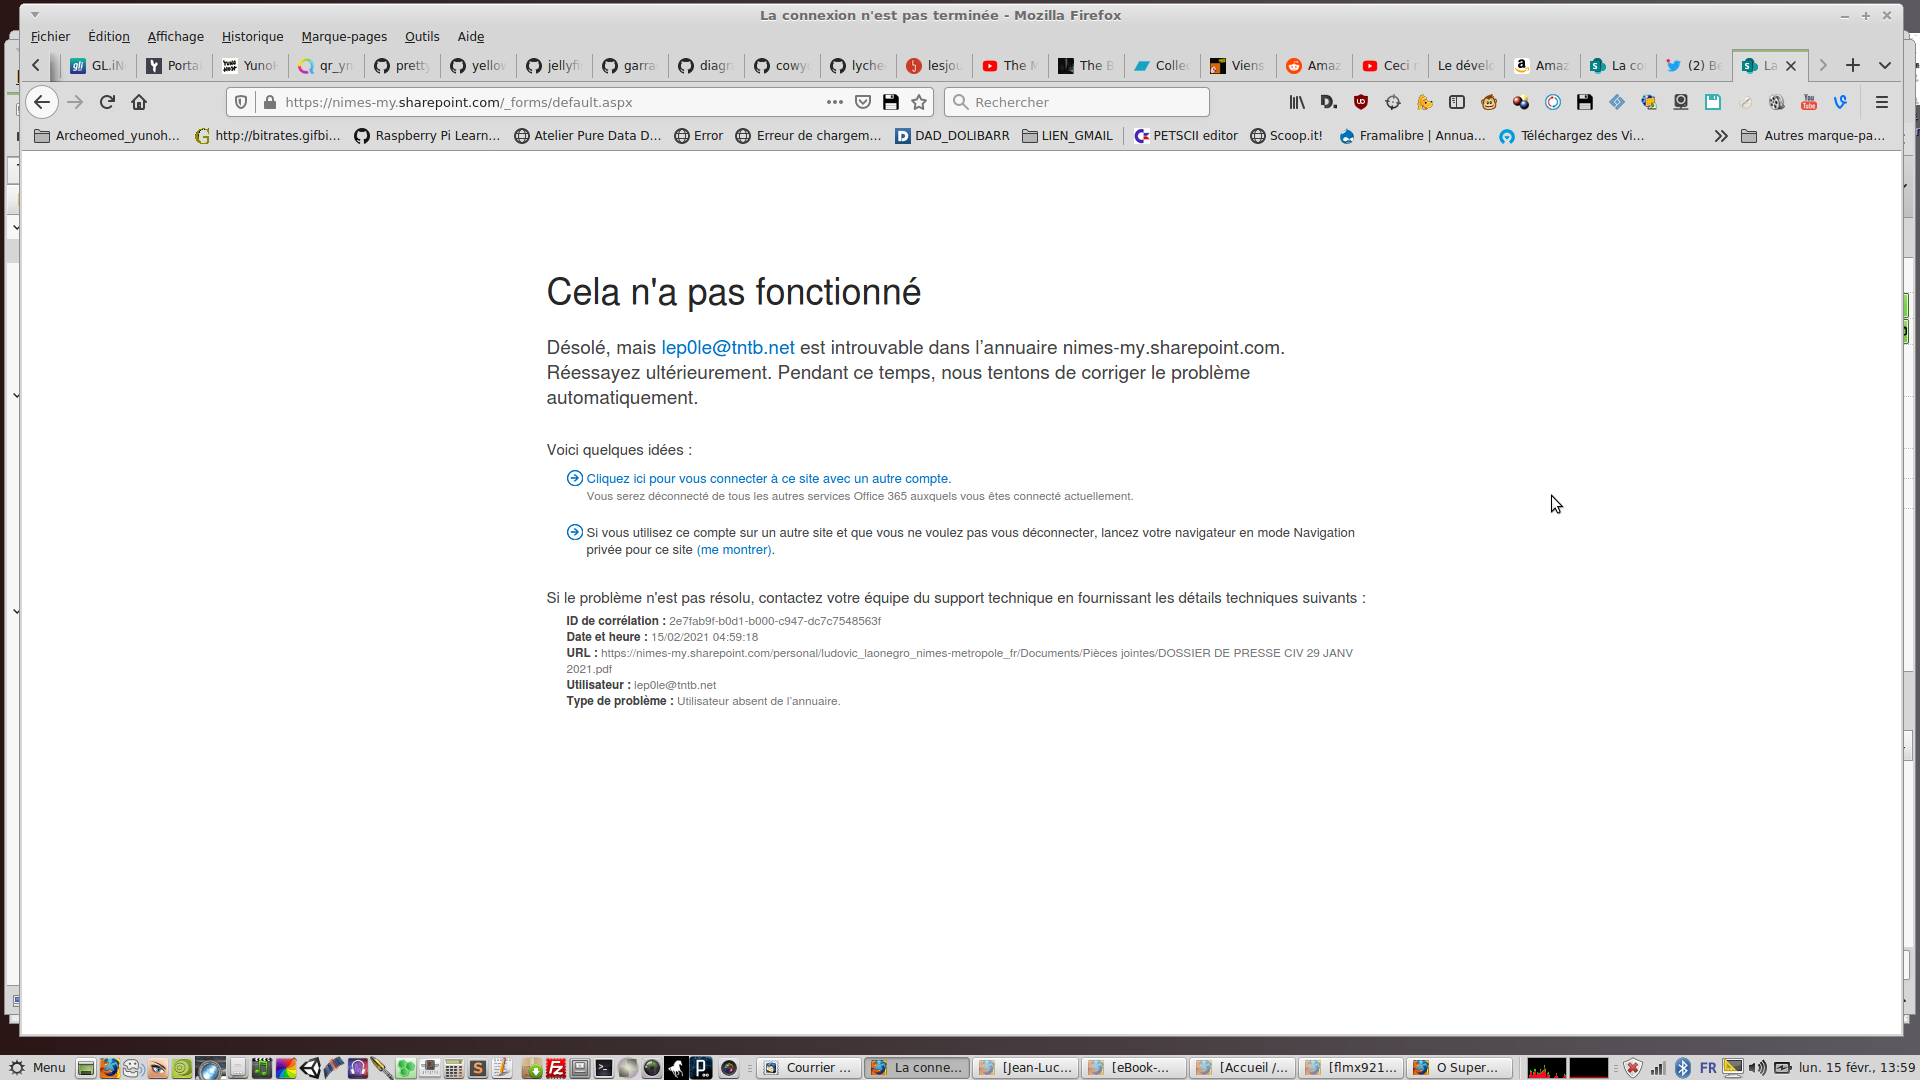1920x1080 pixels.
Task: Open the Firefox hamburger menu
Action: point(1881,102)
